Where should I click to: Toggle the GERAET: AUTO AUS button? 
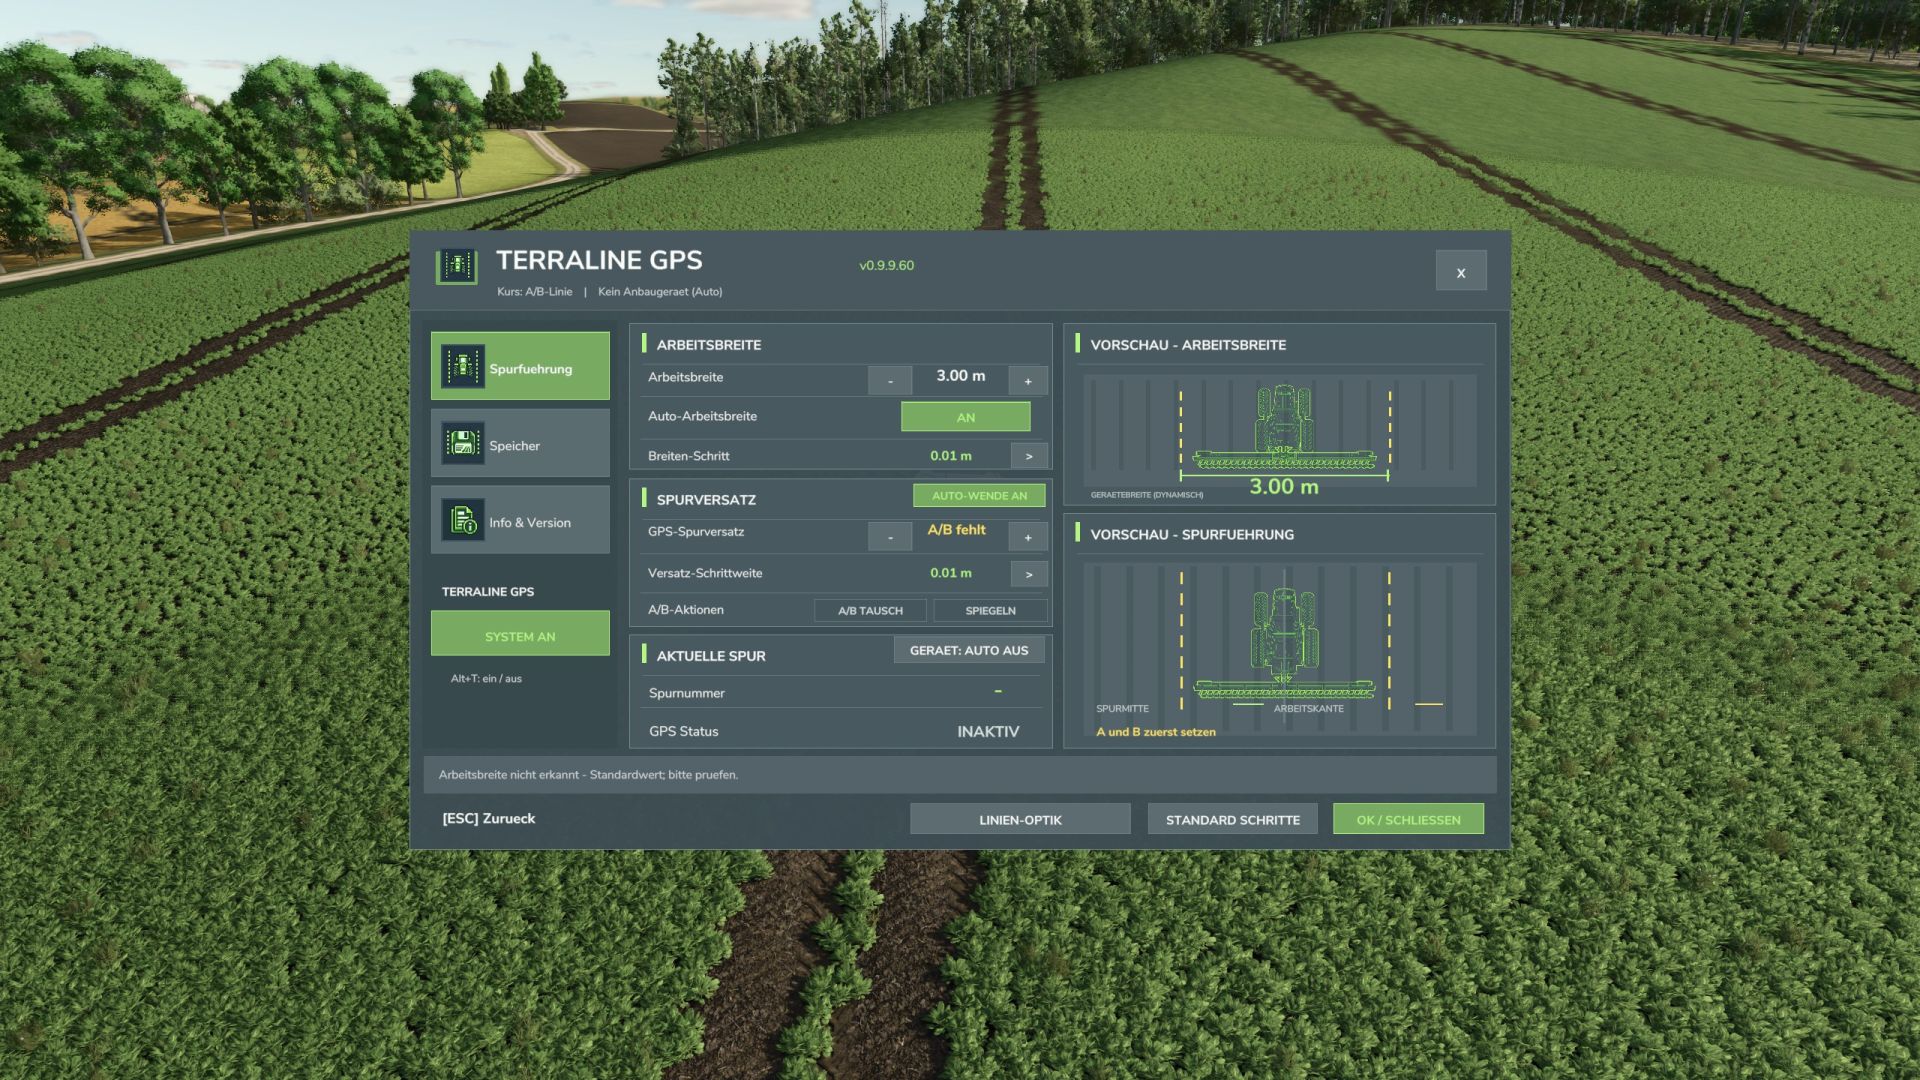(x=969, y=650)
